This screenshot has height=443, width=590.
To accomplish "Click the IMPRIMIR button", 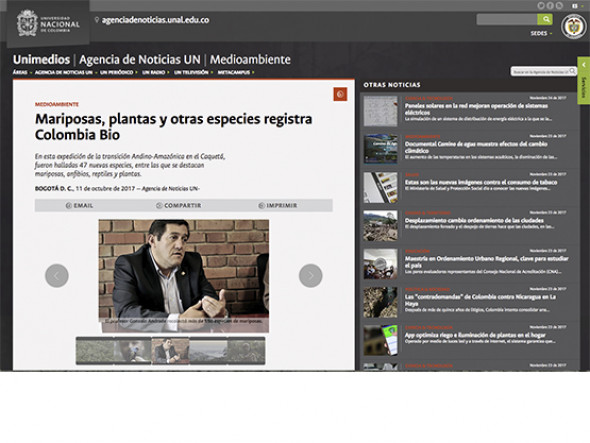I will pos(278,206).
